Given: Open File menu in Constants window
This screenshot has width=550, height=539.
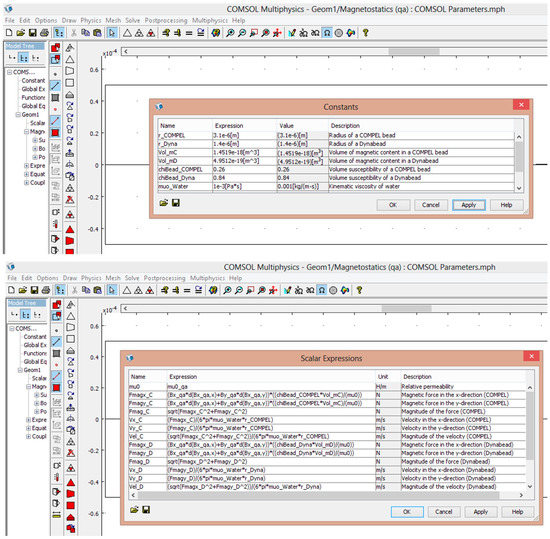Looking at the screenshot, I should (10, 20).
